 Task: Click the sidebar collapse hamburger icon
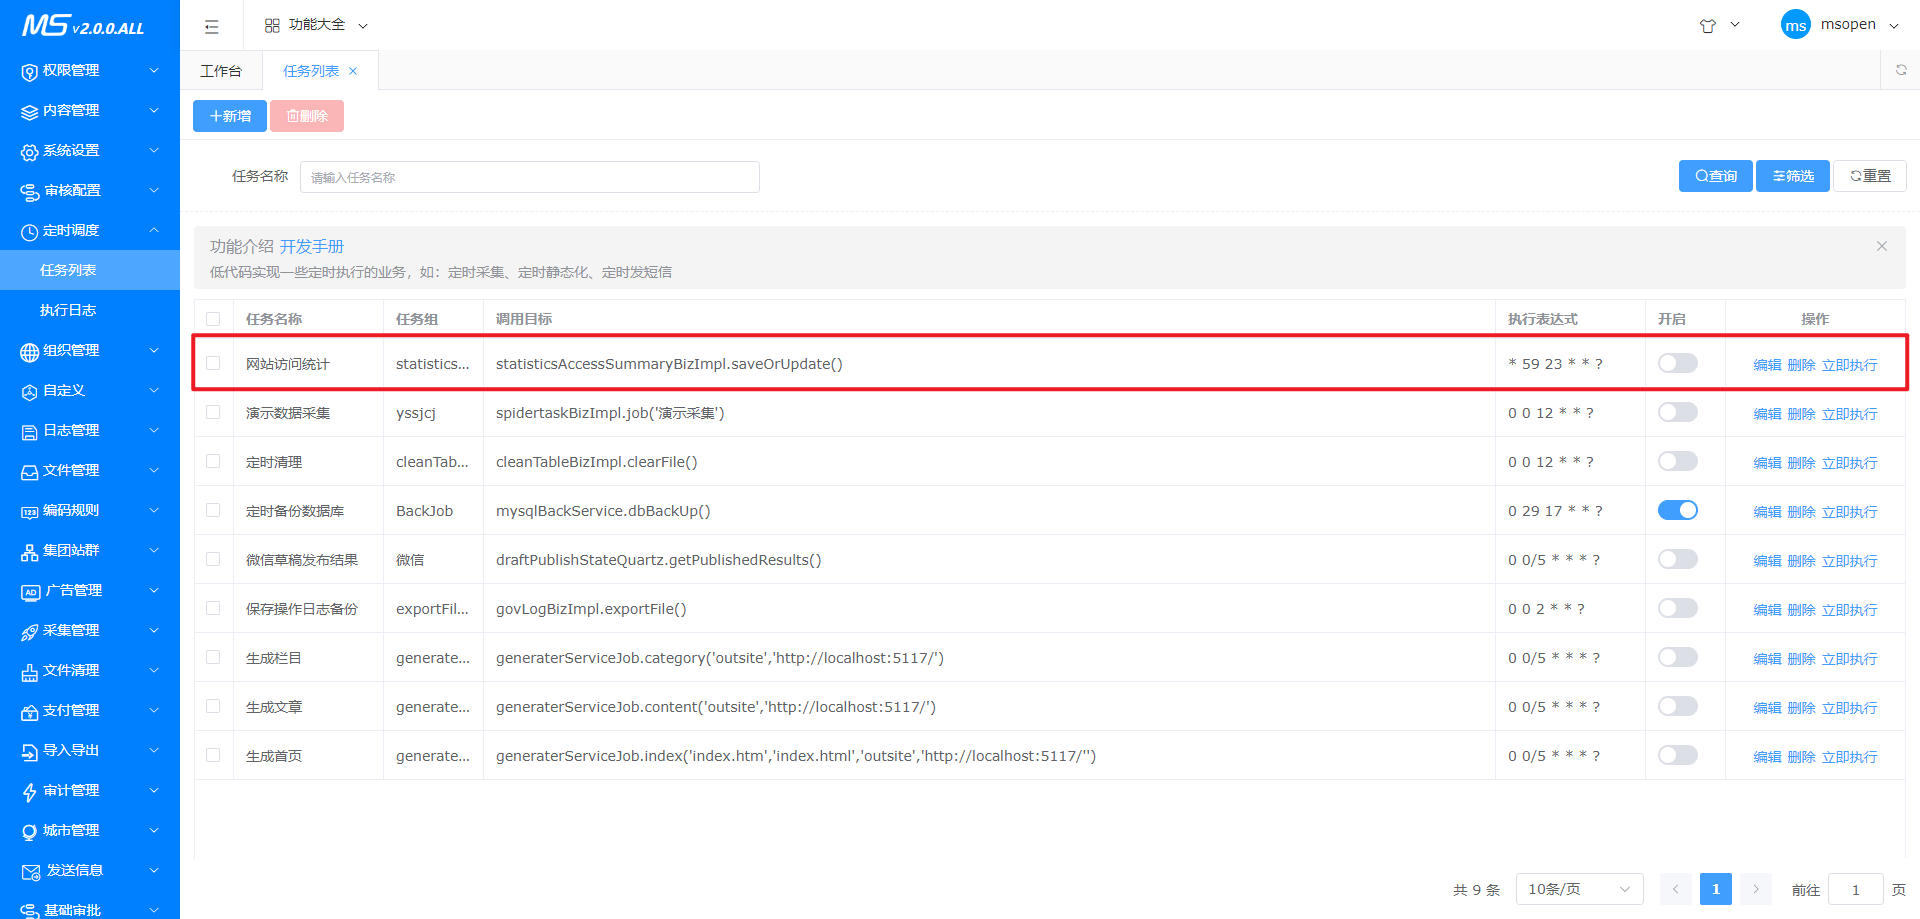tap(211, 26)
